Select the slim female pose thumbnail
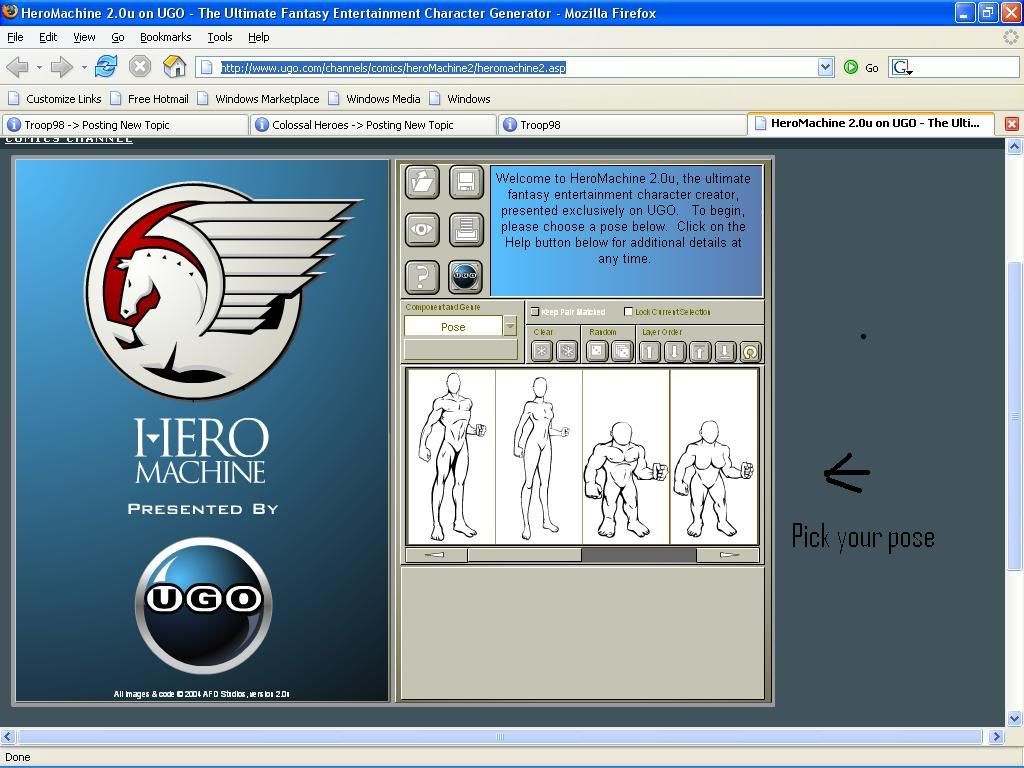Image resolution: width=1024 pixels, height=768 pixels. [x=539, y=456]
